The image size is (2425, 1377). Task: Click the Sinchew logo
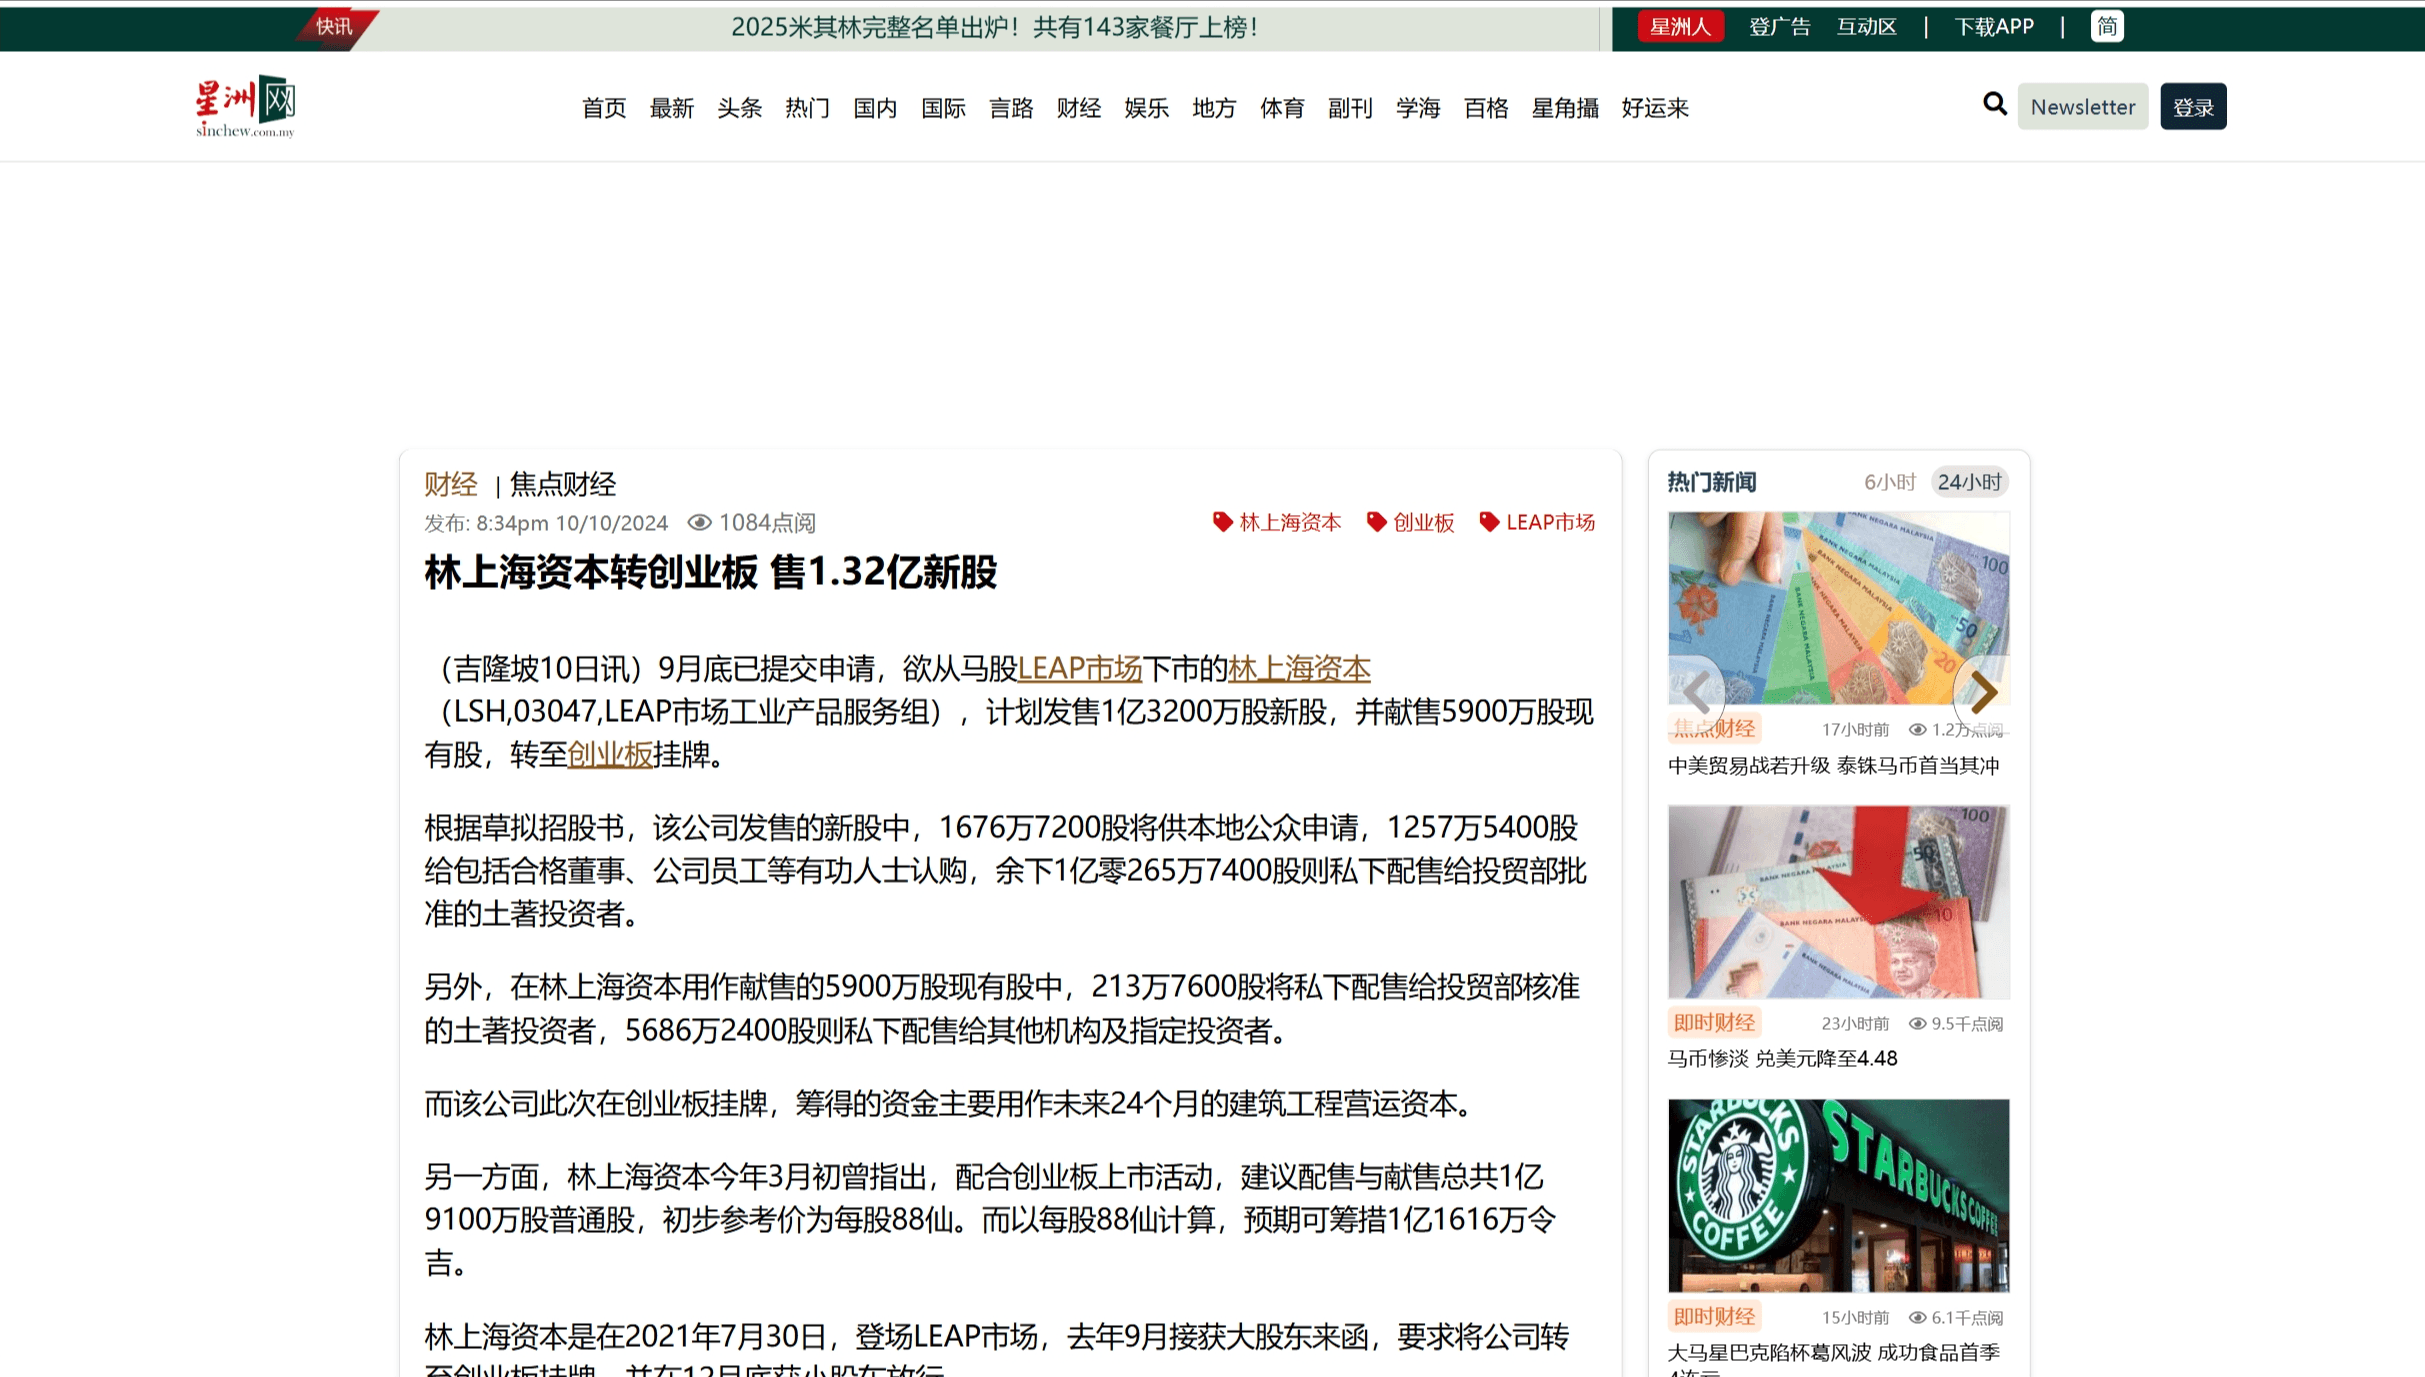pyautogui.click(x=245, y=106)
